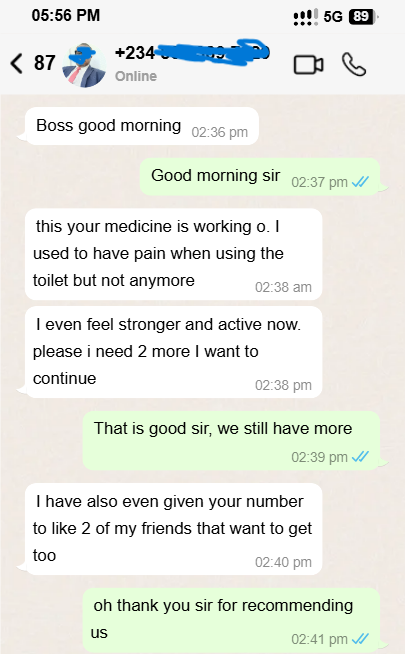Tap the 5G network indicator
Screen dimensions: 405x654
click(333, 17)
